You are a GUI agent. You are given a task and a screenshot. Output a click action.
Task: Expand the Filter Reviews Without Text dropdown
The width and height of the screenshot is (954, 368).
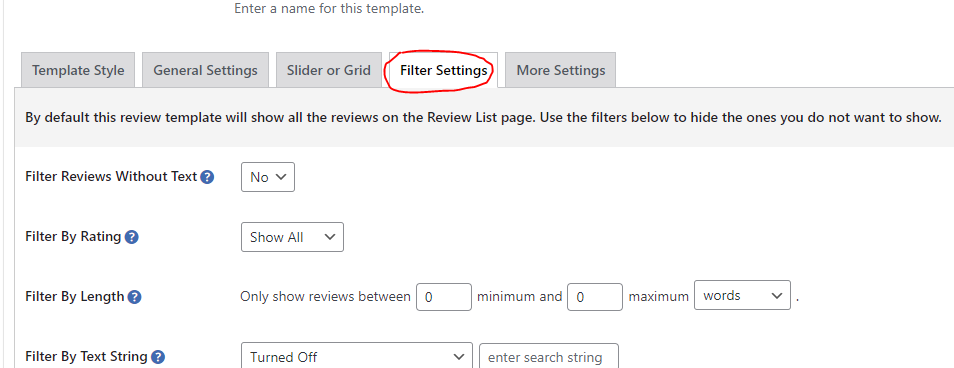click(268, 177)
